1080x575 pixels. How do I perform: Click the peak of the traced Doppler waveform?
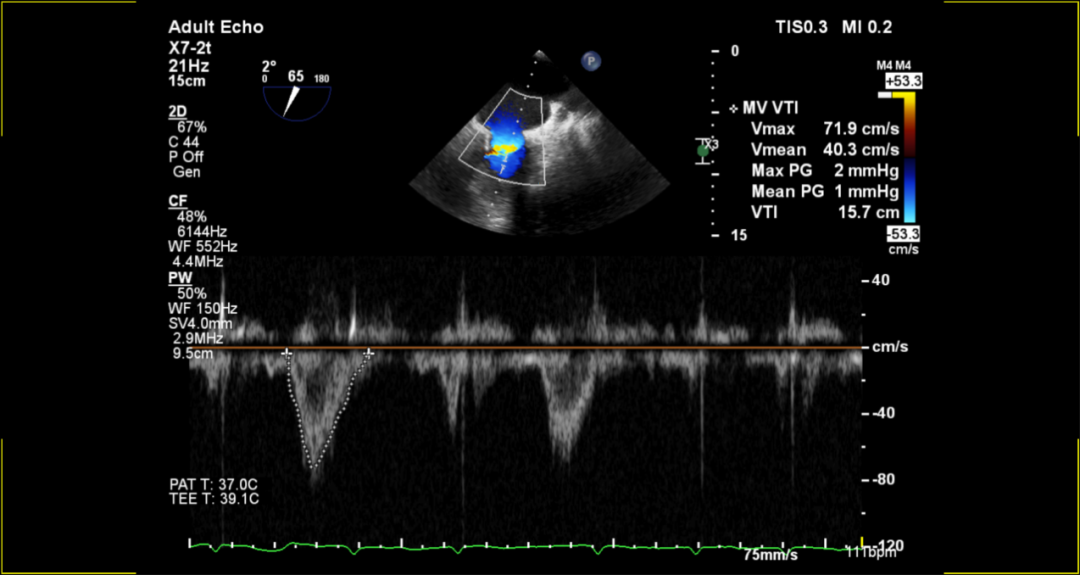click(315, 468)
